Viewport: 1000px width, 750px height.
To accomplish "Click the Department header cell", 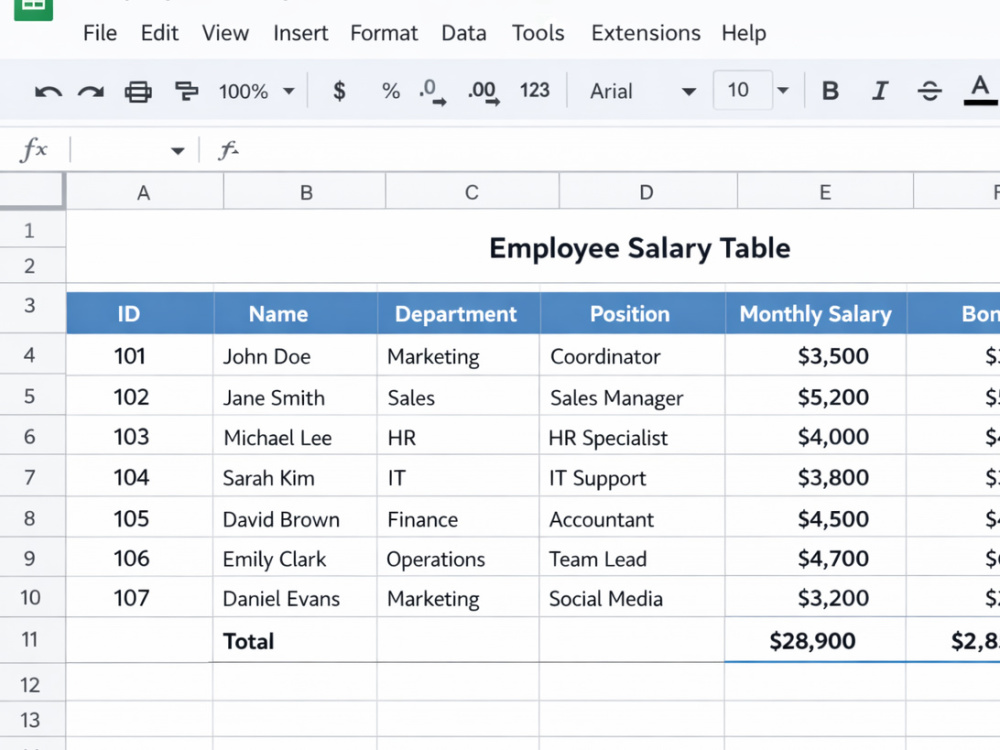I will [x=458, y=313].
